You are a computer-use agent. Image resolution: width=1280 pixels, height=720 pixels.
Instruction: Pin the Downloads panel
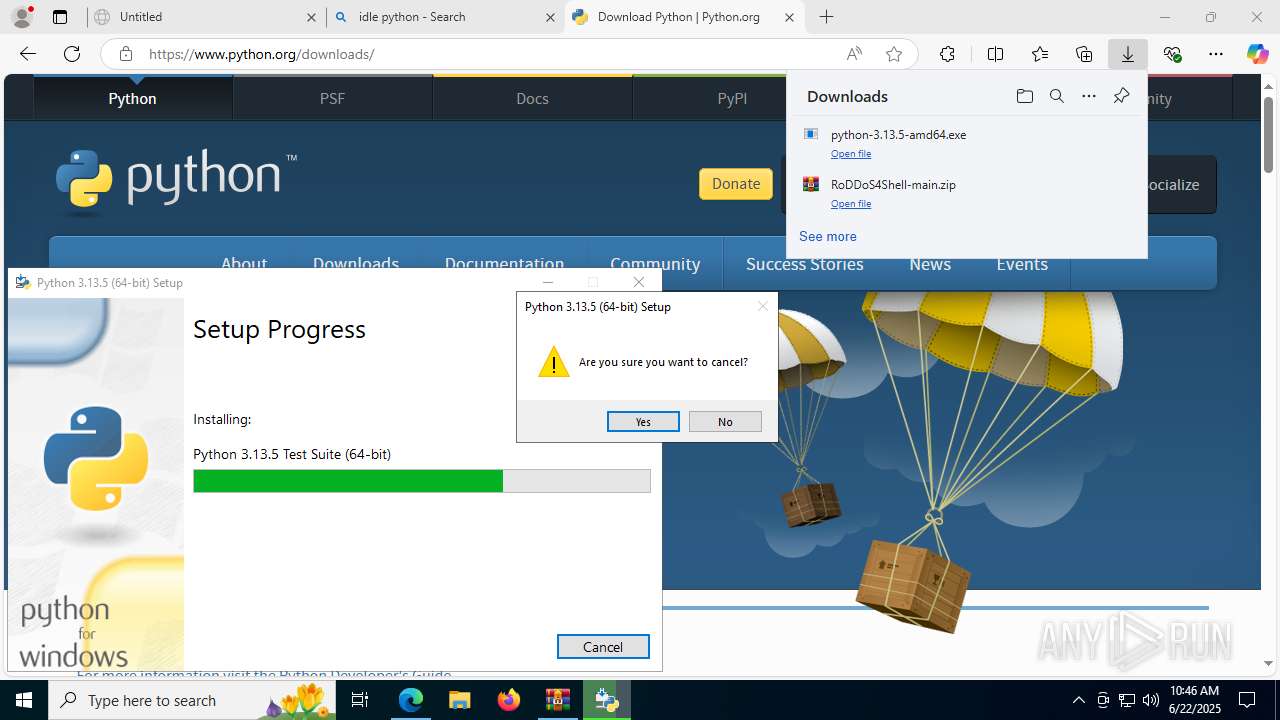[1121, 96]
